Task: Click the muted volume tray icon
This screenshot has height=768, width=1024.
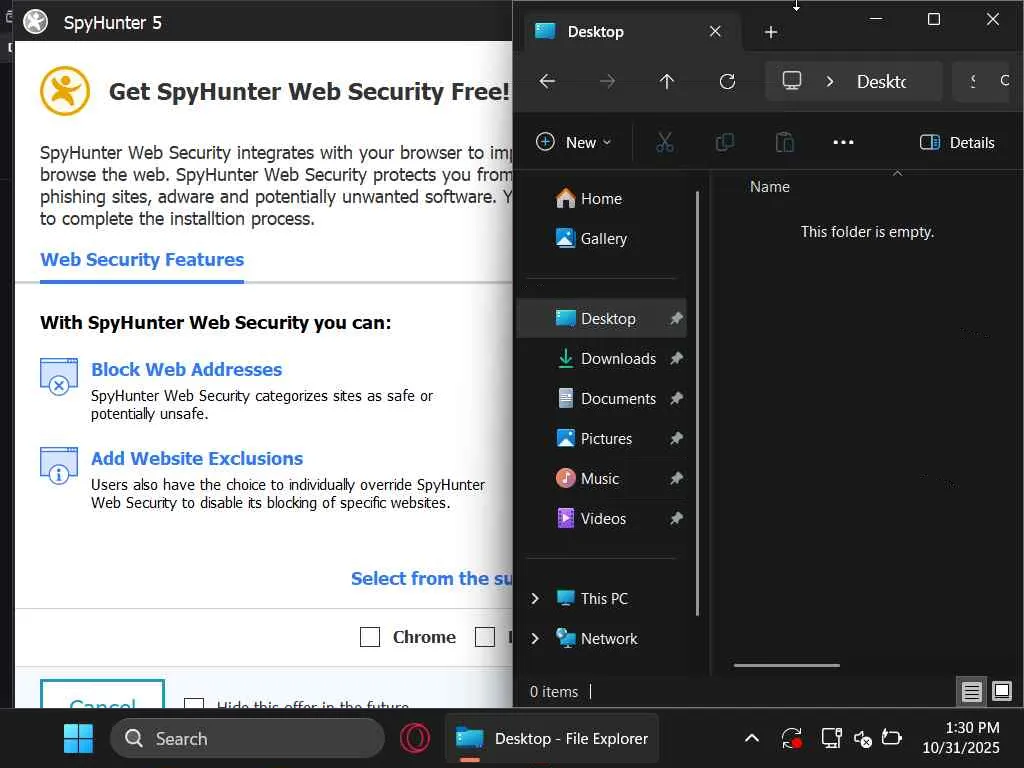Action: pyautogui.click(x=862, y=739)
